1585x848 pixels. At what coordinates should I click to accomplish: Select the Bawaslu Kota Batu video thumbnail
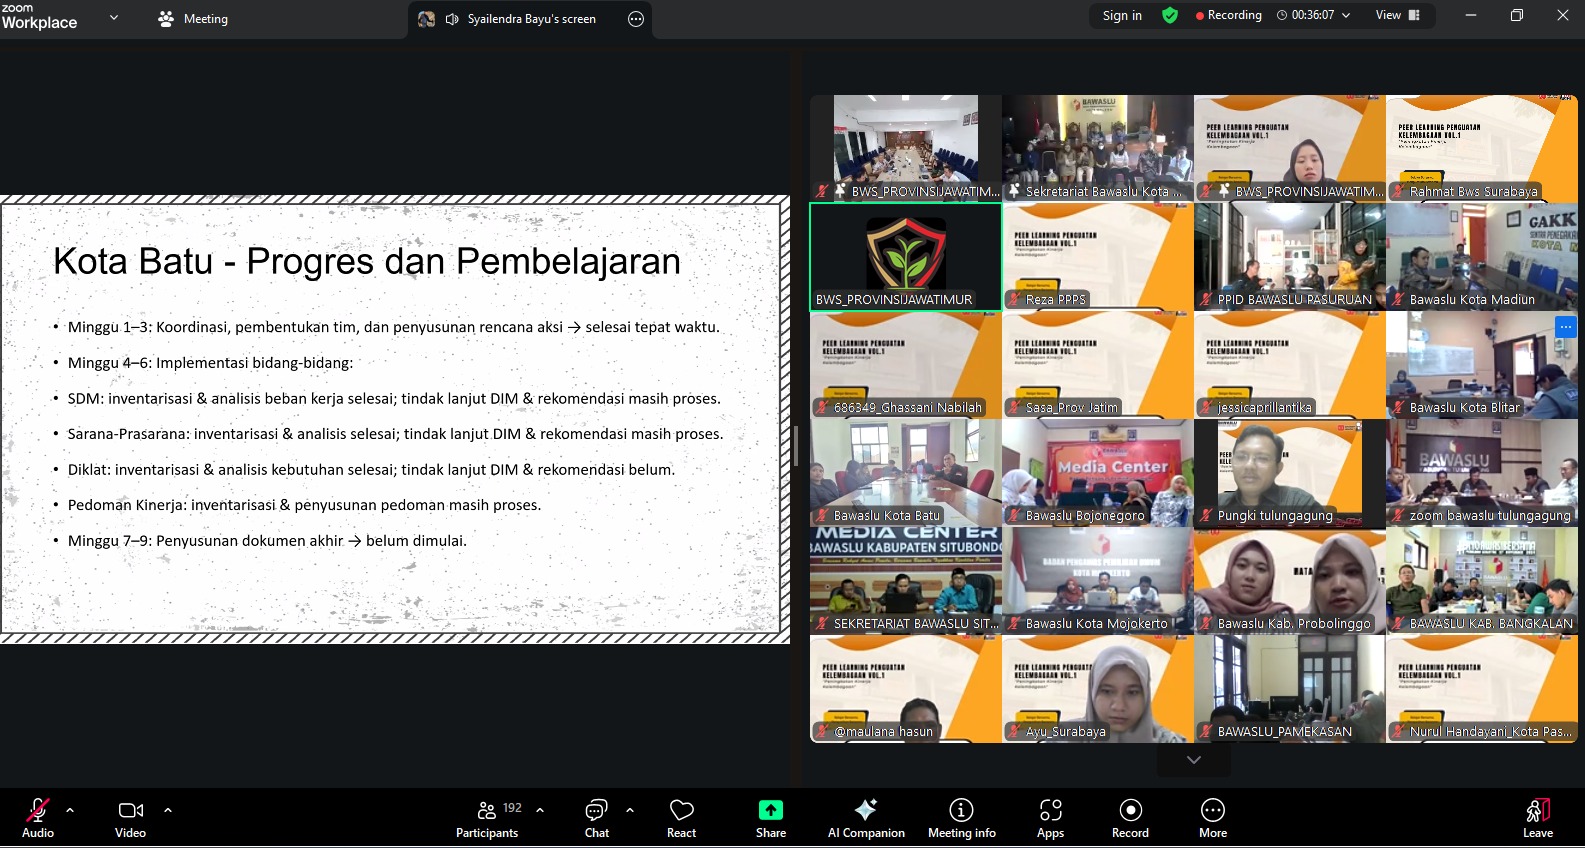pos(905,473)
